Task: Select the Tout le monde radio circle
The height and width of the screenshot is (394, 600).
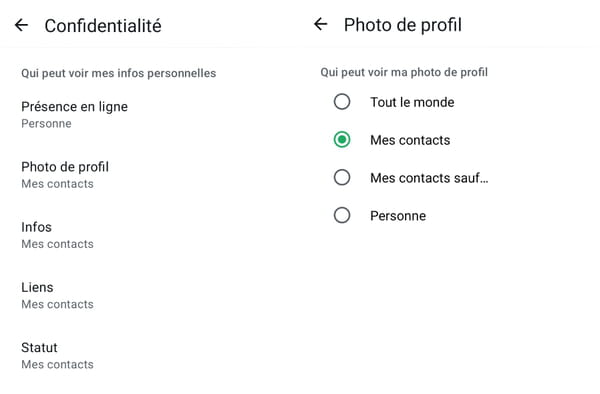Action: (342, 102)
